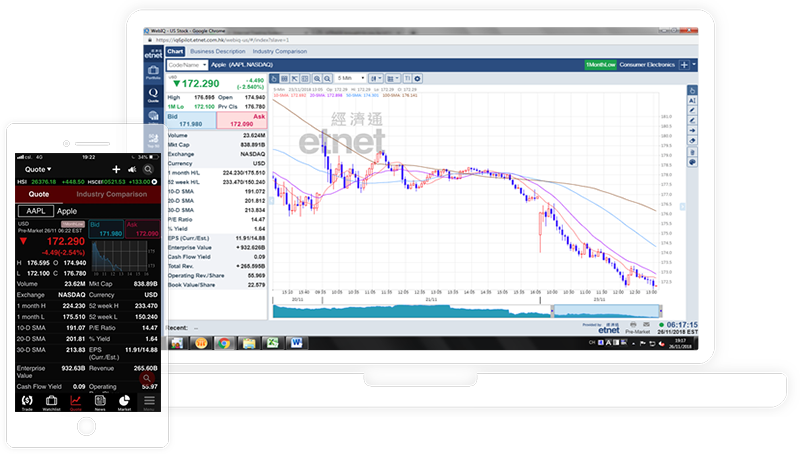Open chart settings gear

417,79
